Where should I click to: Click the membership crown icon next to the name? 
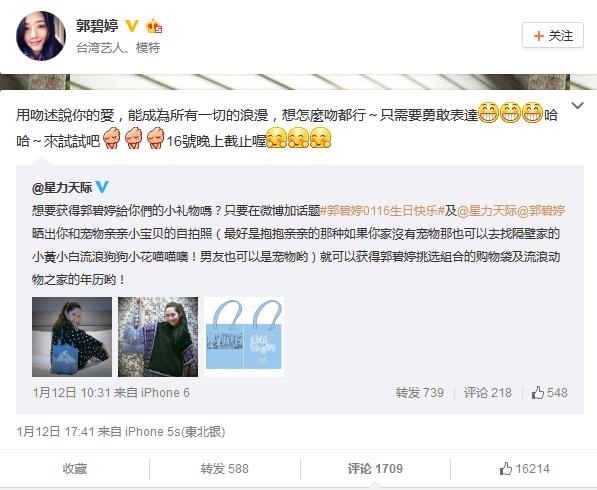pyautogui.click(x=154, y=26)
